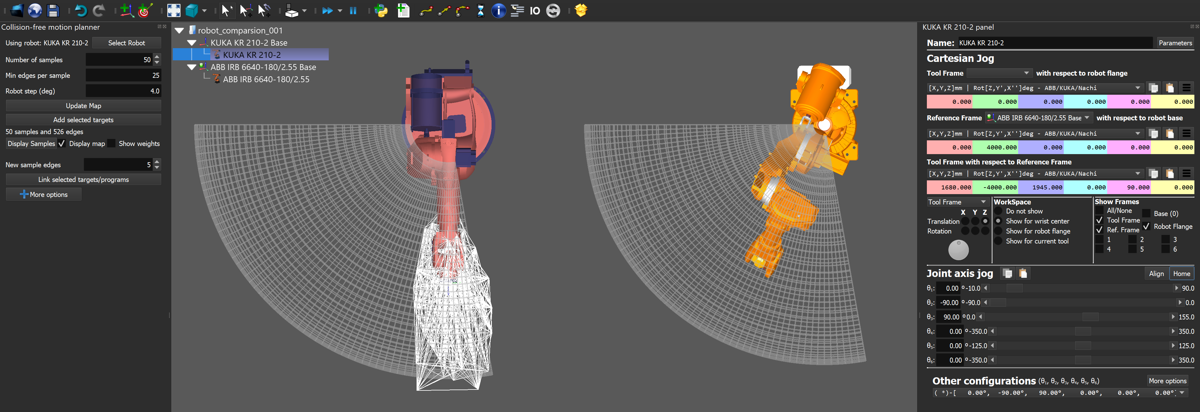Click the Update Map button
Image resolution: width=1200 pixels, height=412 pixels.
[83, 105]
